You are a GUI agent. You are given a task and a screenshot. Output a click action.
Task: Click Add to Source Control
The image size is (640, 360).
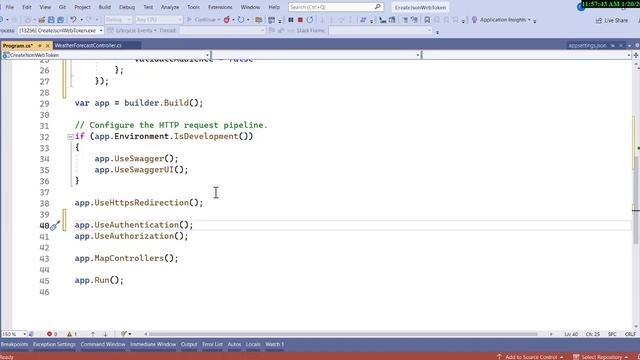point(531,357)
